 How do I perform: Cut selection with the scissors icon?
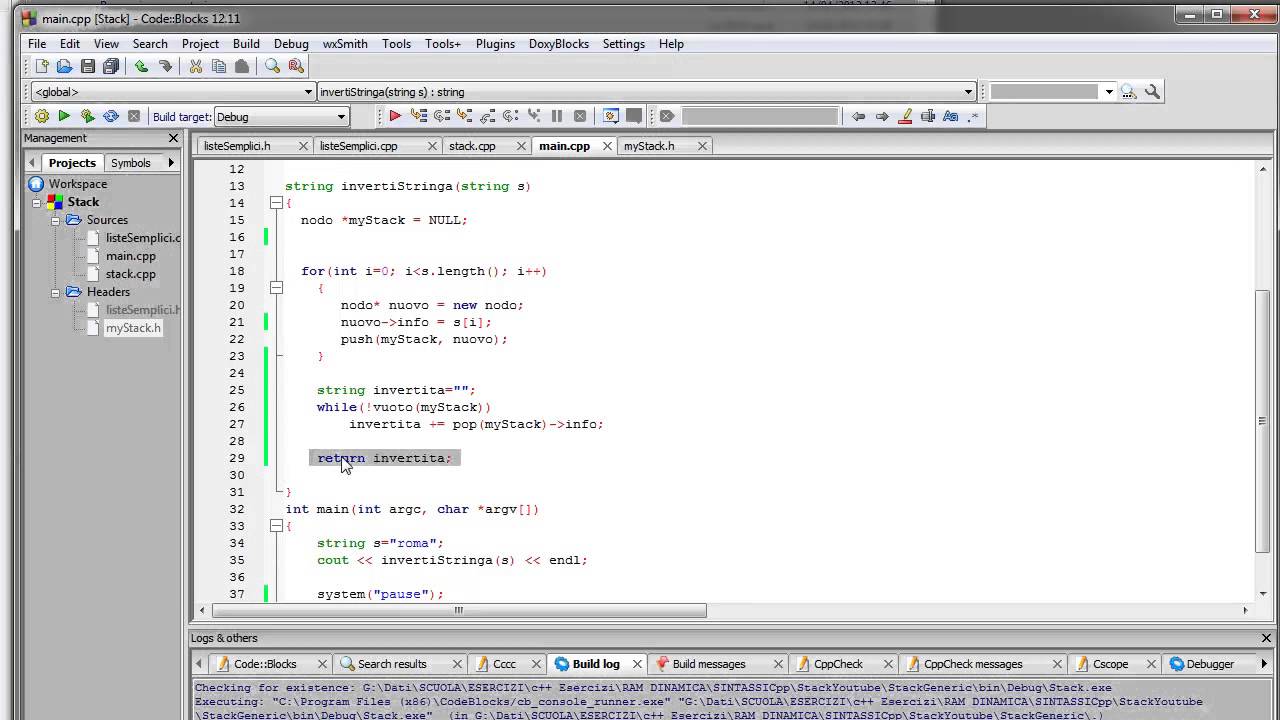click(196, 66)
